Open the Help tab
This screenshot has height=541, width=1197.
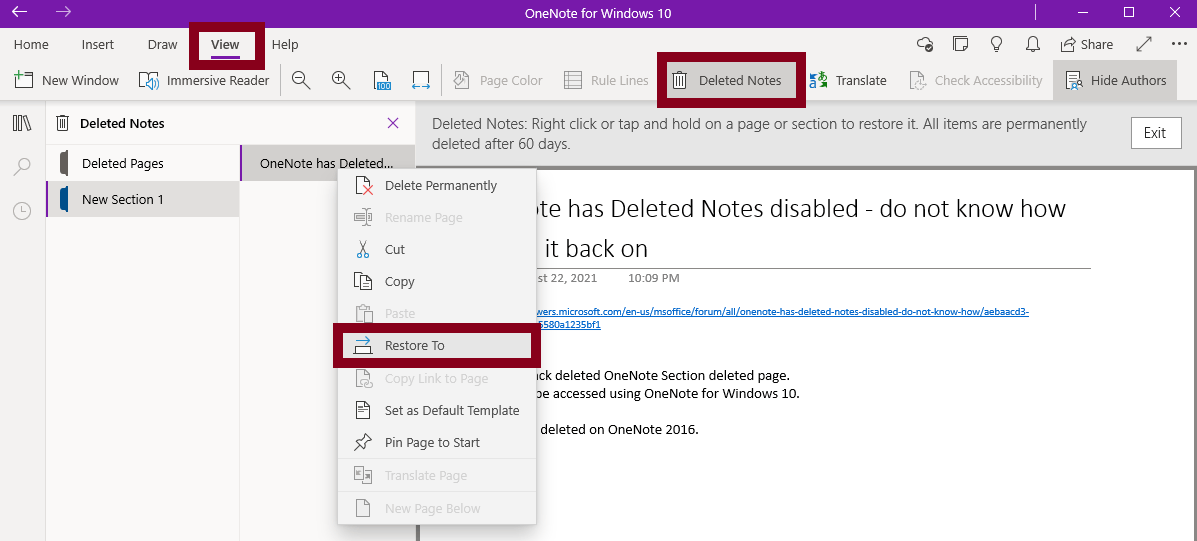(x=285, y=44)
